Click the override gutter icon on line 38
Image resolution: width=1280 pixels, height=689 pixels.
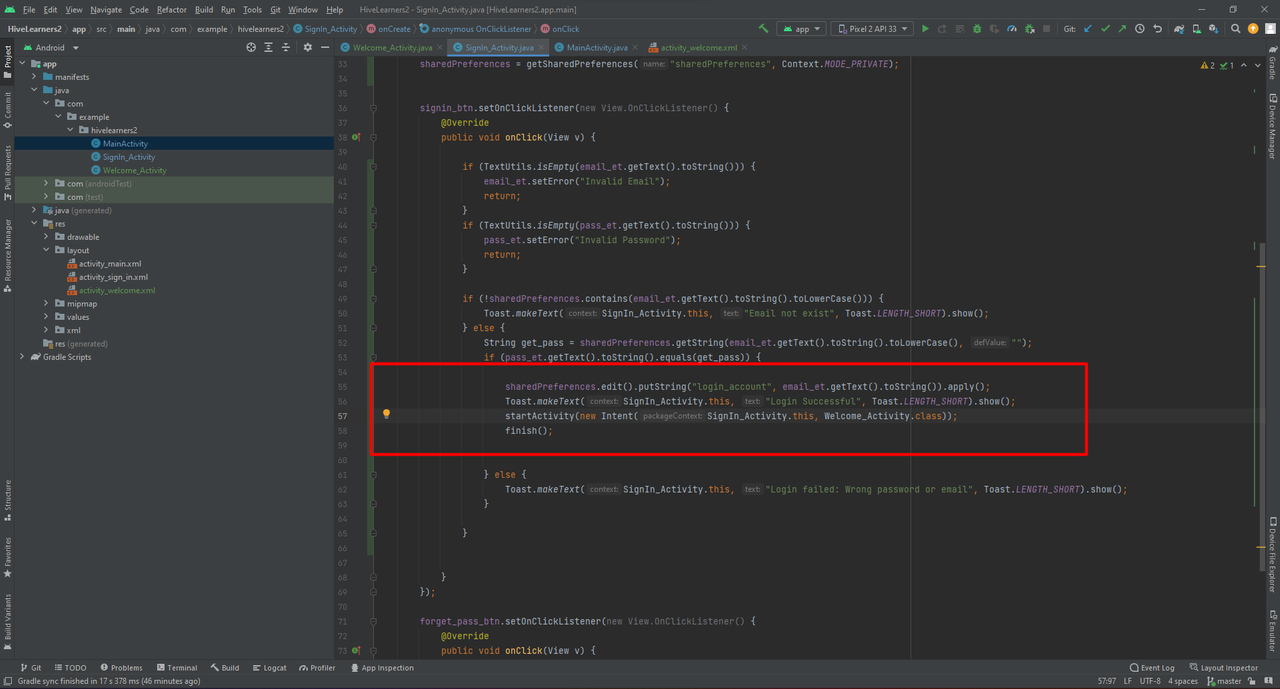[x=356, y=138]
